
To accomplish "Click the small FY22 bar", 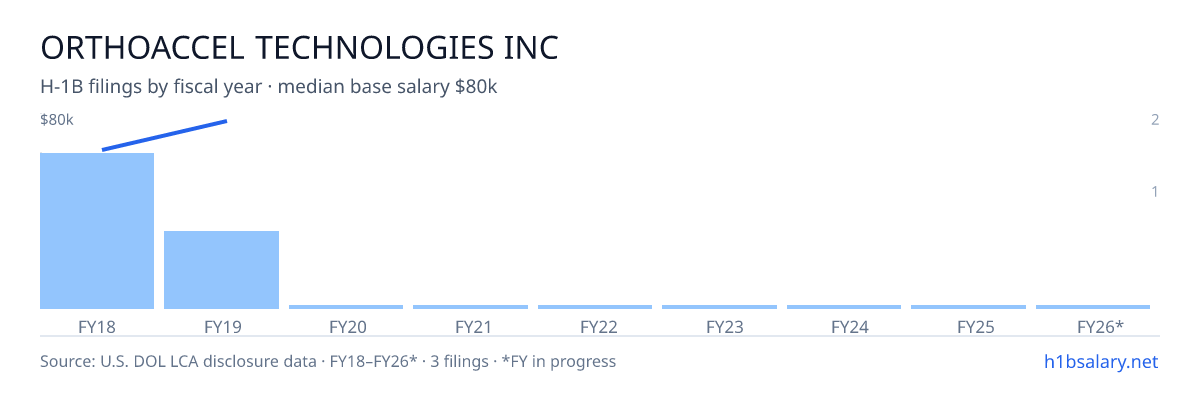I will [595, 307].
